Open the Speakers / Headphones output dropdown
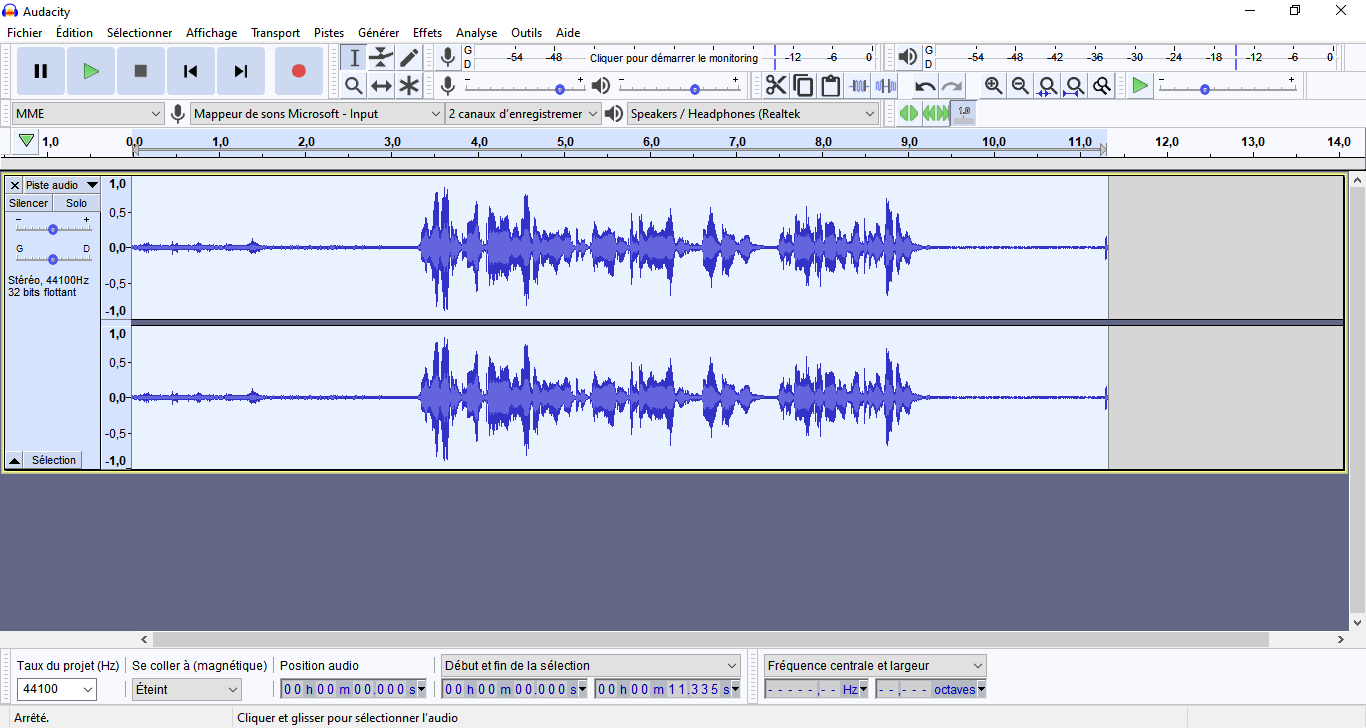This screenshot has height=728, width=1366. [x=753, y=114]
